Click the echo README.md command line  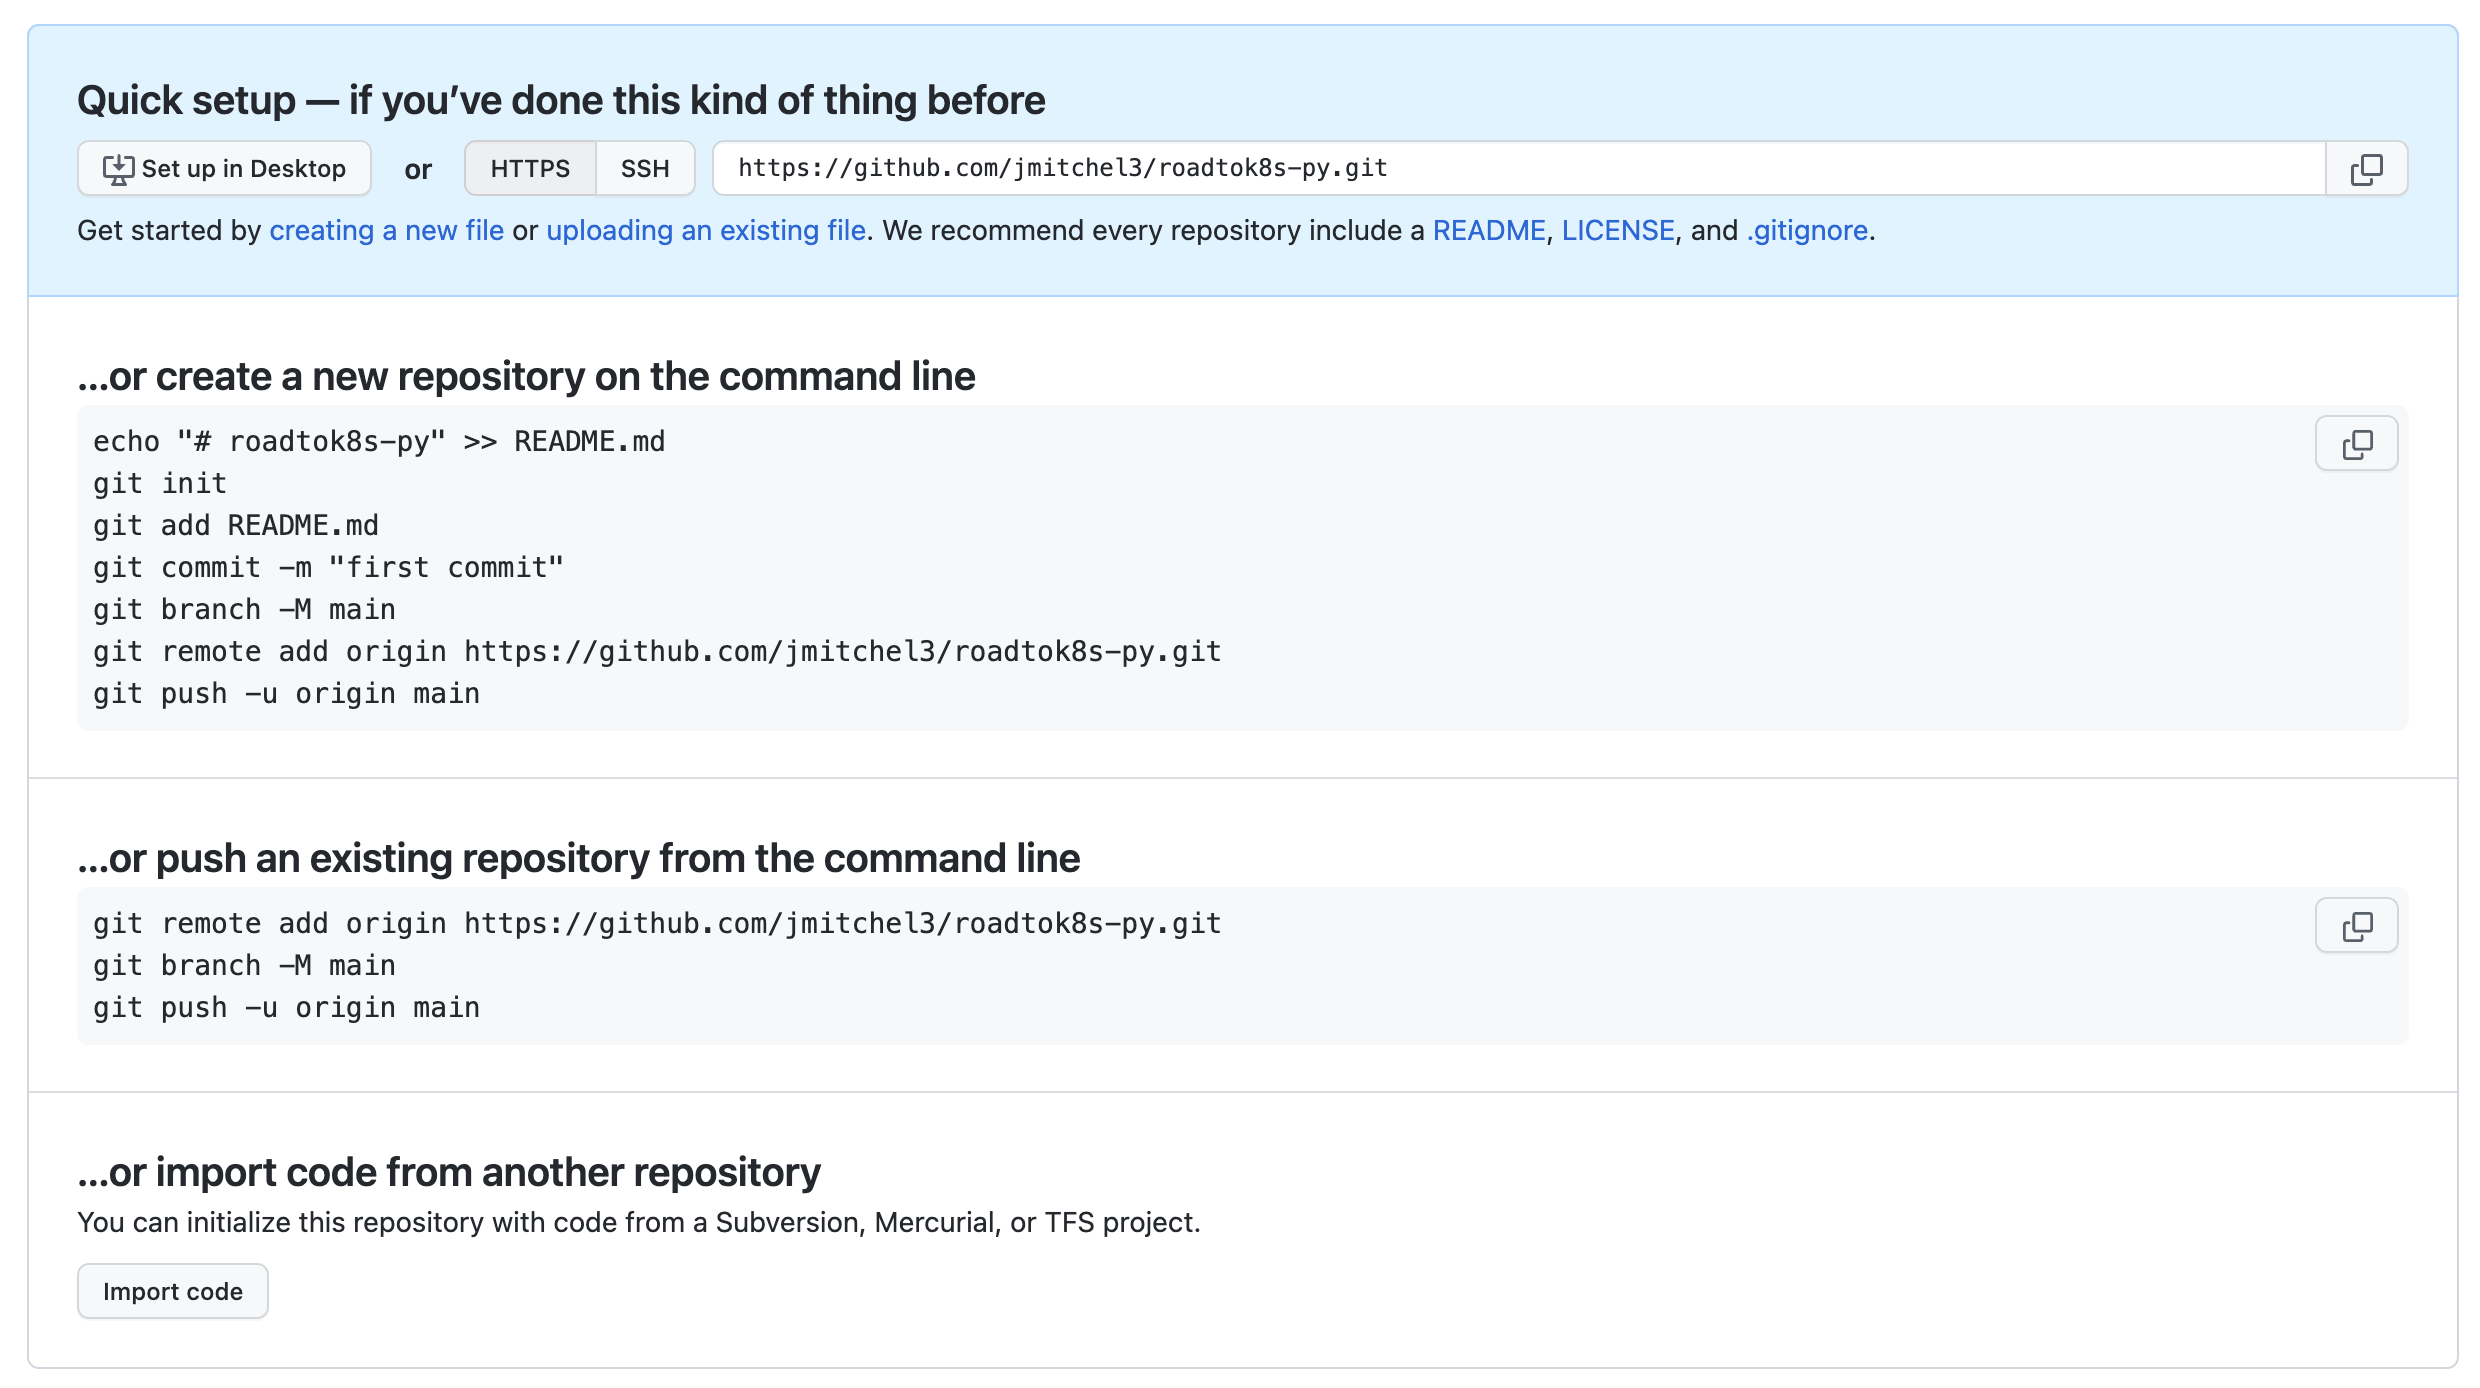click(x=379, y=442)
